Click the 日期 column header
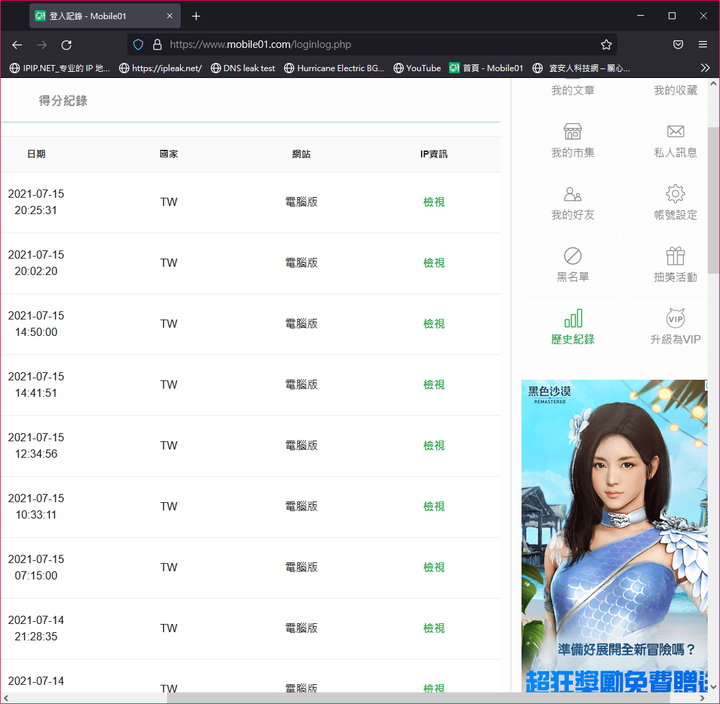Viewport: 720px width, 704px height. point(36,154)
